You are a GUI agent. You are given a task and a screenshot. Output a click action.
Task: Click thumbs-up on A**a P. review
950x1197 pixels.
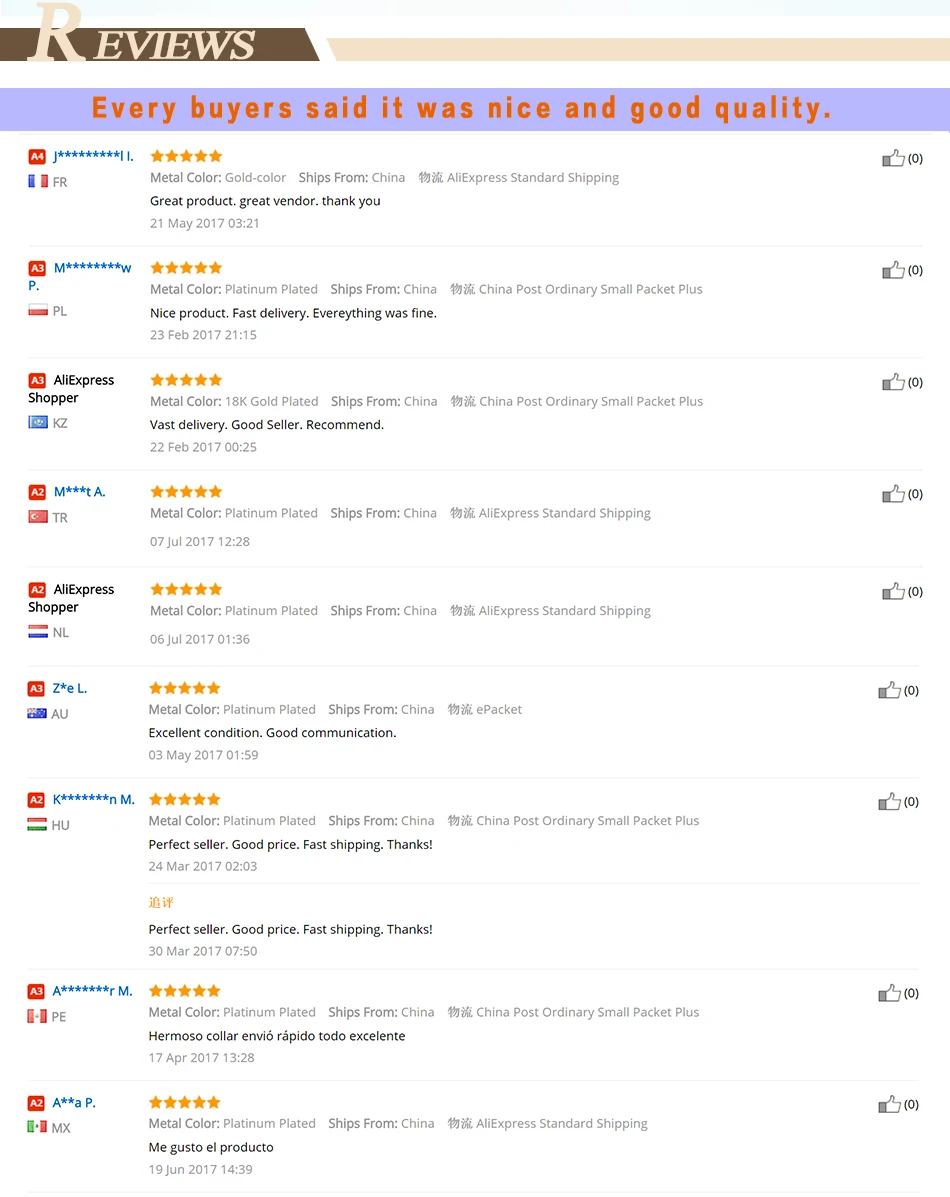pyautogui.click(x=889, y=1105)
